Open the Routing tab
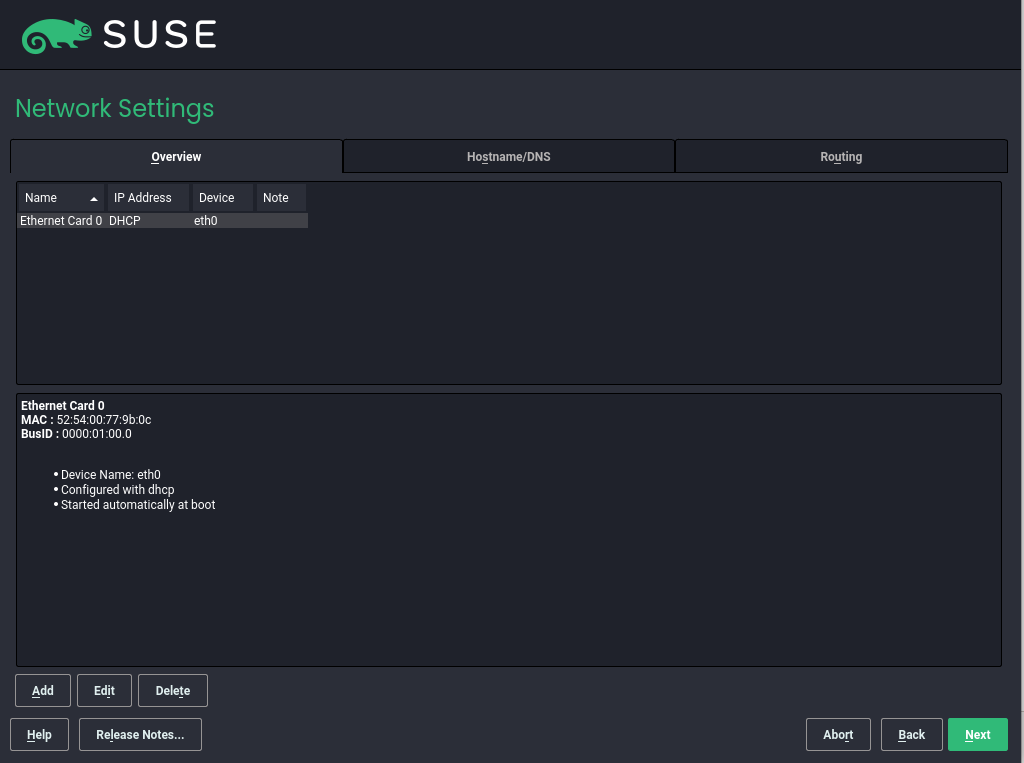 coord(840,156)
